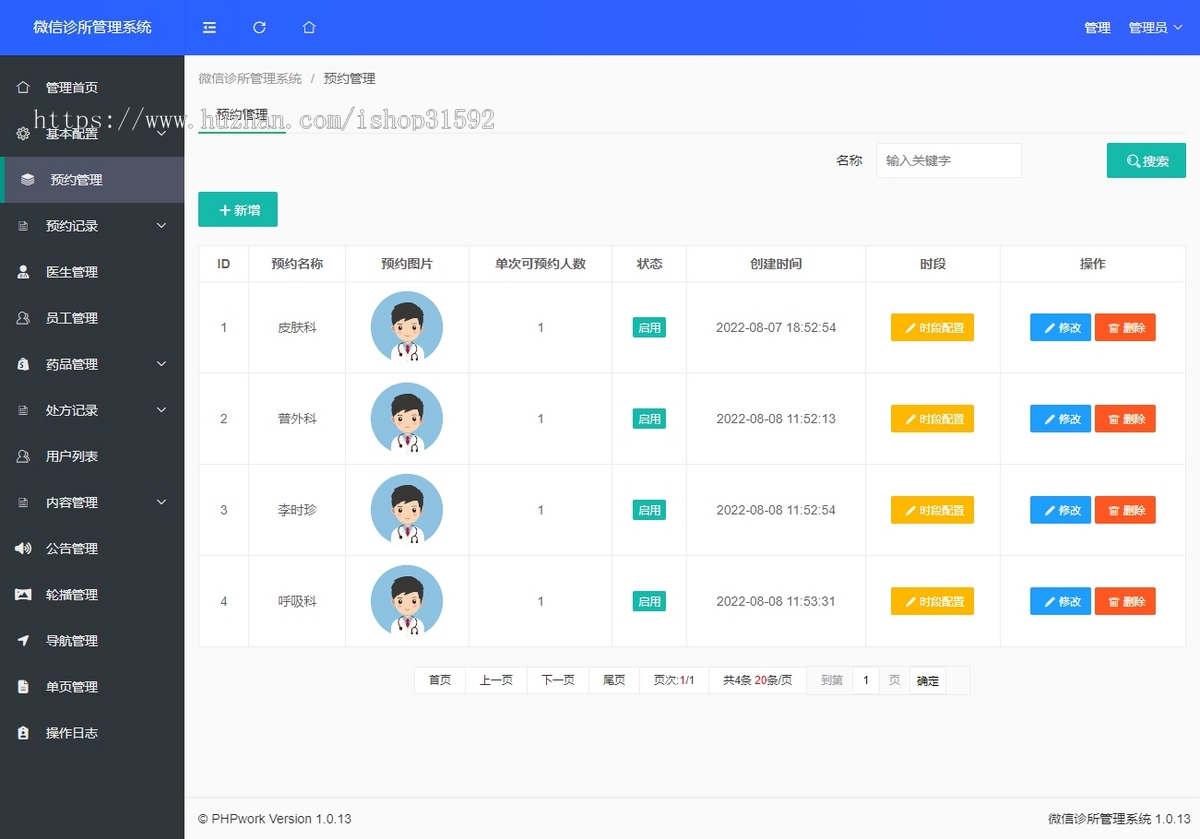Click the document icon beside 预约记录

pyautogui.click(x=24, y=226)
